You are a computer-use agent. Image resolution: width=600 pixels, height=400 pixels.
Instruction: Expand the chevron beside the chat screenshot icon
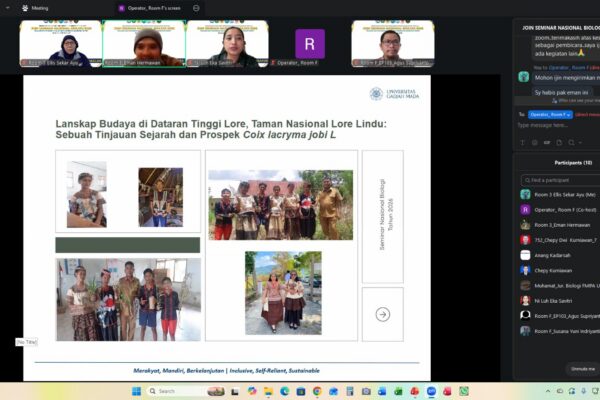click(580, 142)
